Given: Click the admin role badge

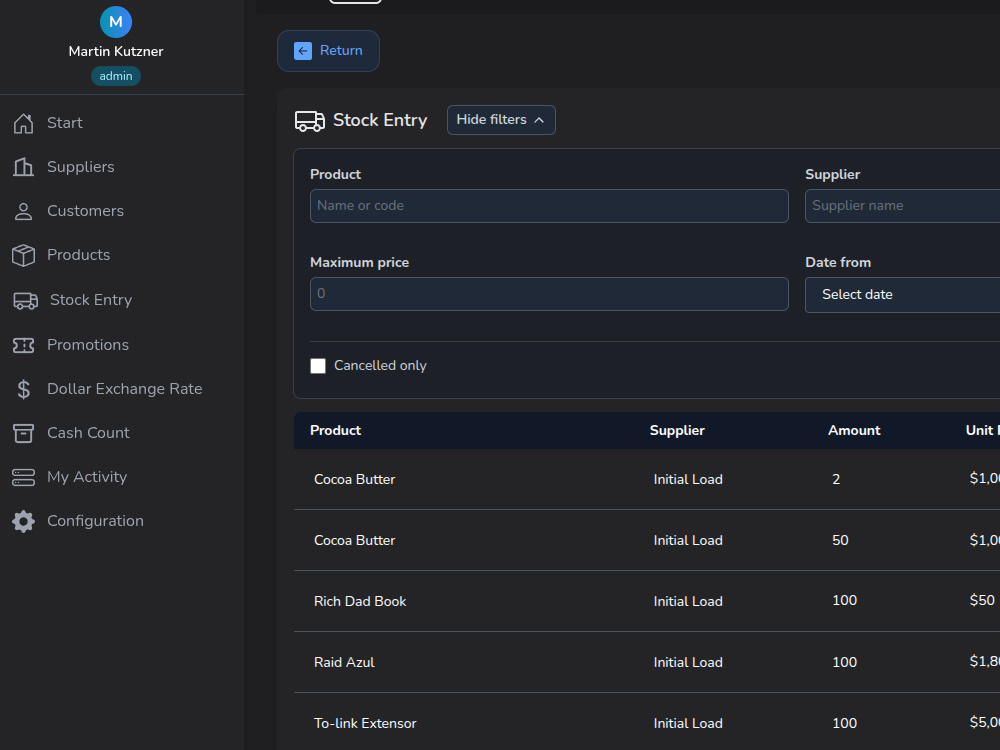Looking at the screenshot, I should point(115,76).
